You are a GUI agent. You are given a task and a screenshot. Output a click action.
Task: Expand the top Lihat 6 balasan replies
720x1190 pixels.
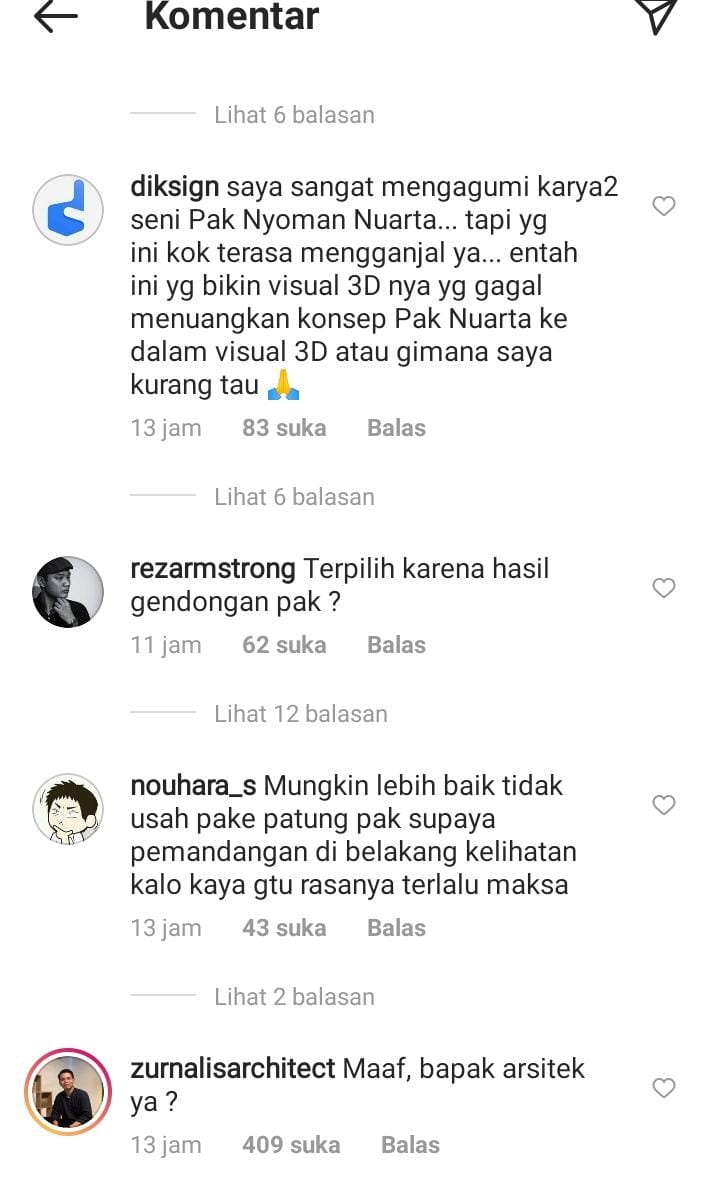[x=294, y=115]
